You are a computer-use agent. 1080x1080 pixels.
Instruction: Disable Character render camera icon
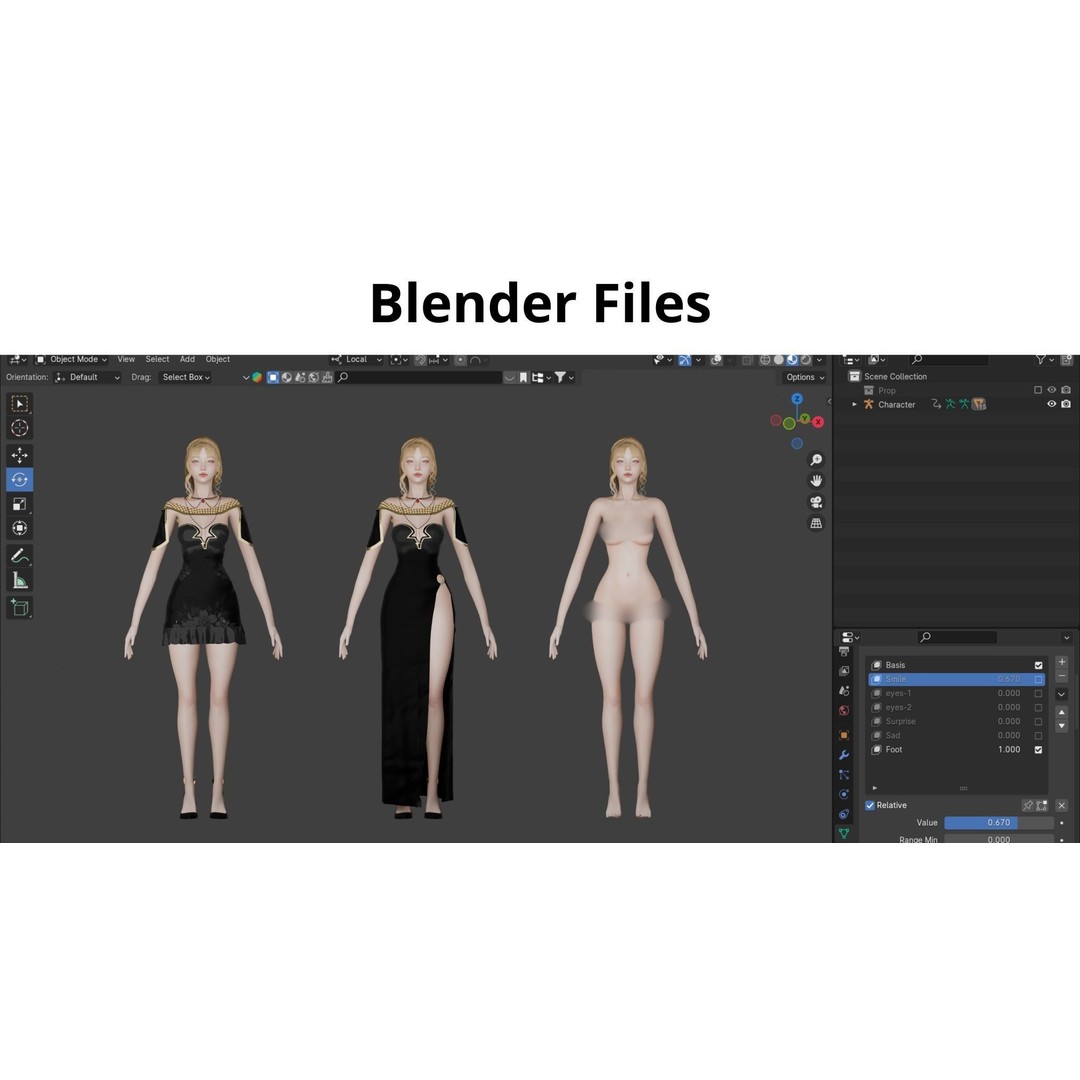tap(1066, 404)
